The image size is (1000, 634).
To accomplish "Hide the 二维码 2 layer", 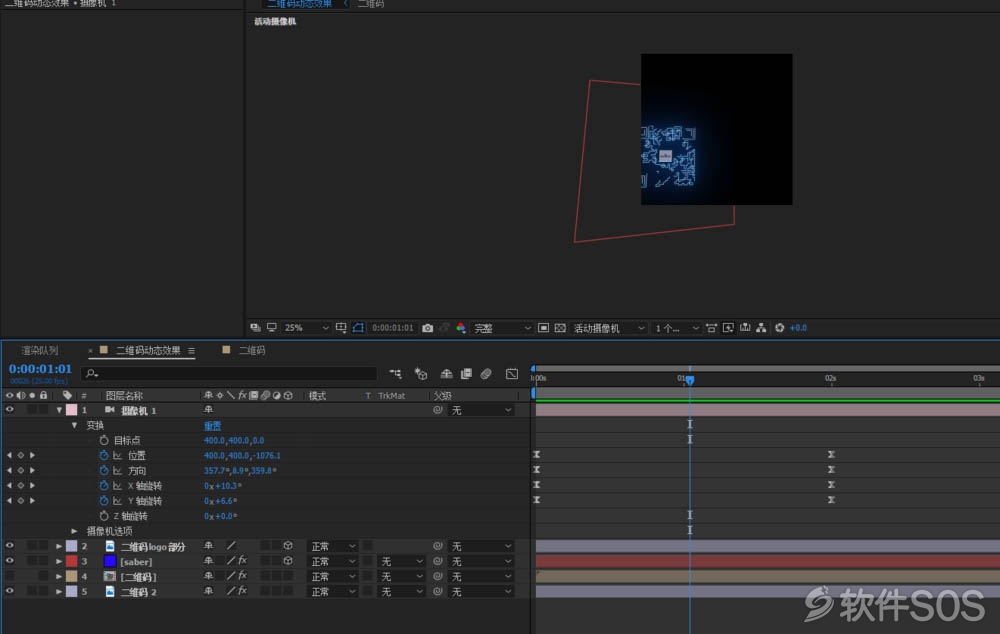I will (9, 591).
